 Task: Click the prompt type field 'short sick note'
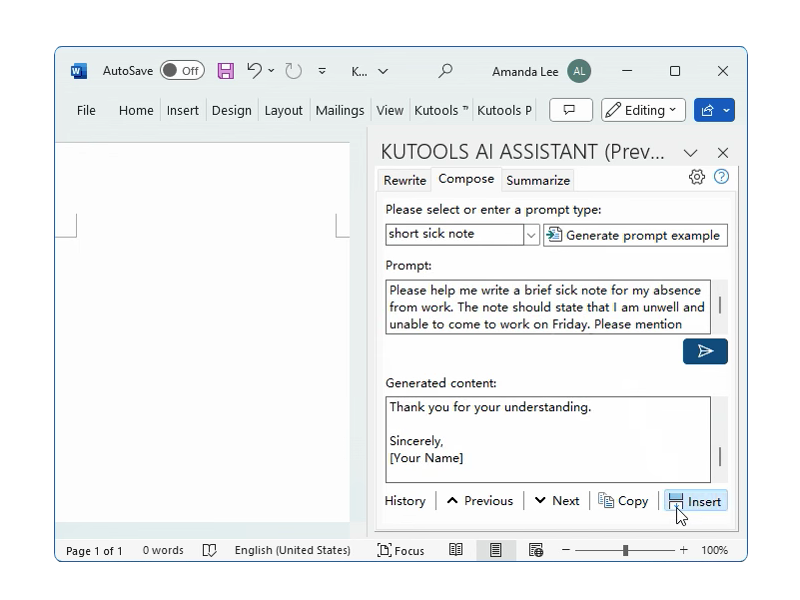click(x=455, y=234)
